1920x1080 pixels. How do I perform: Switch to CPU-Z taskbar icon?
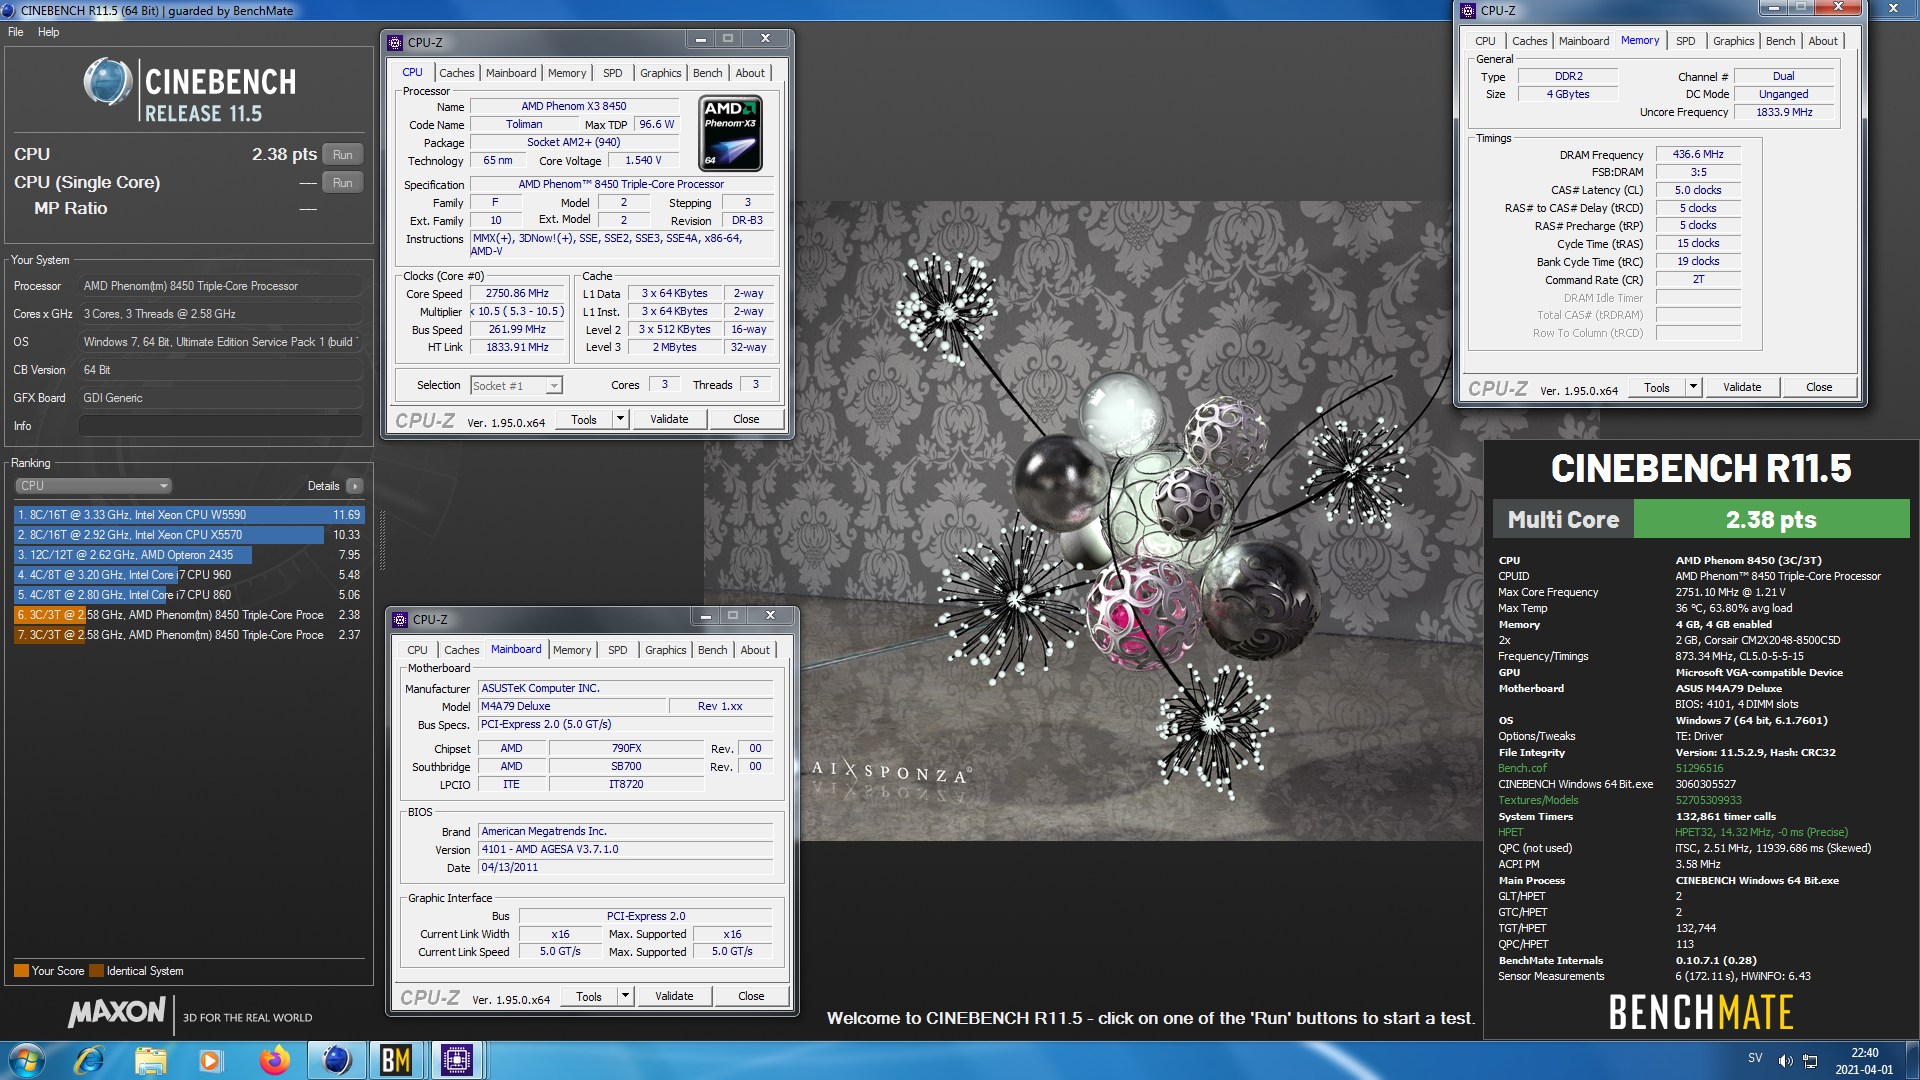pos(457,1060)
